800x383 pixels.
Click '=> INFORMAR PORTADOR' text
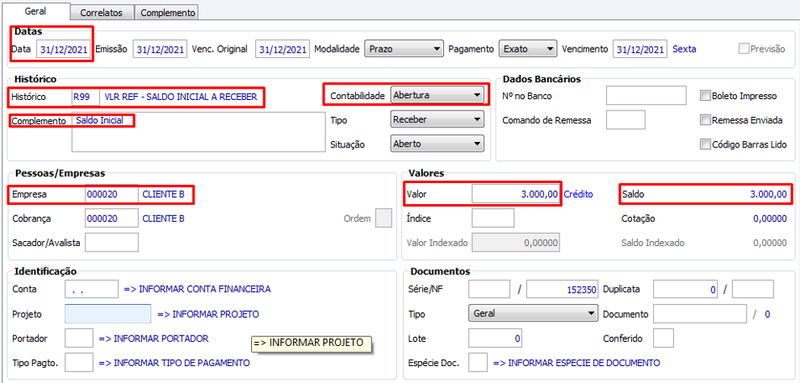[154, 338]
